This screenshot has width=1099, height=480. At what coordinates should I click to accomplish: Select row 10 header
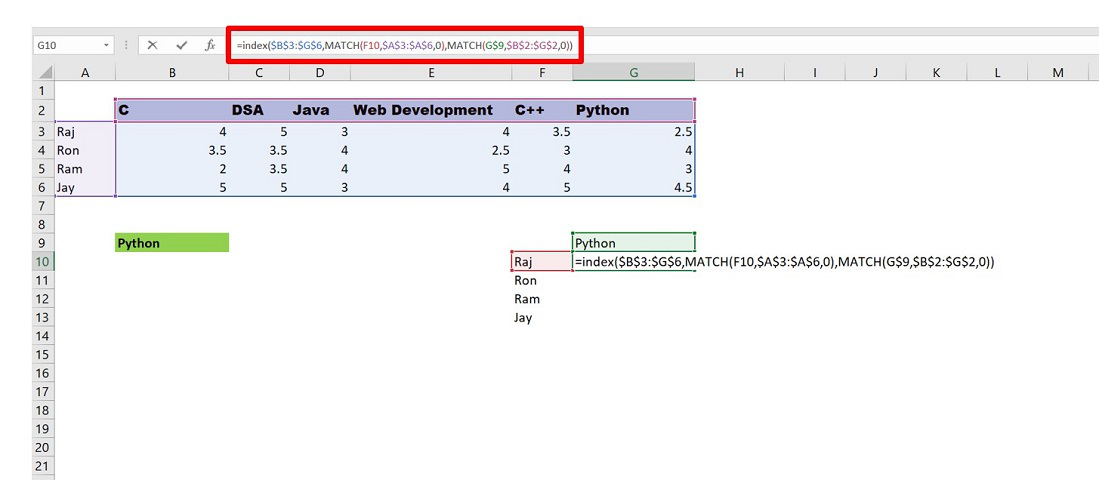[x=41, y=262]
